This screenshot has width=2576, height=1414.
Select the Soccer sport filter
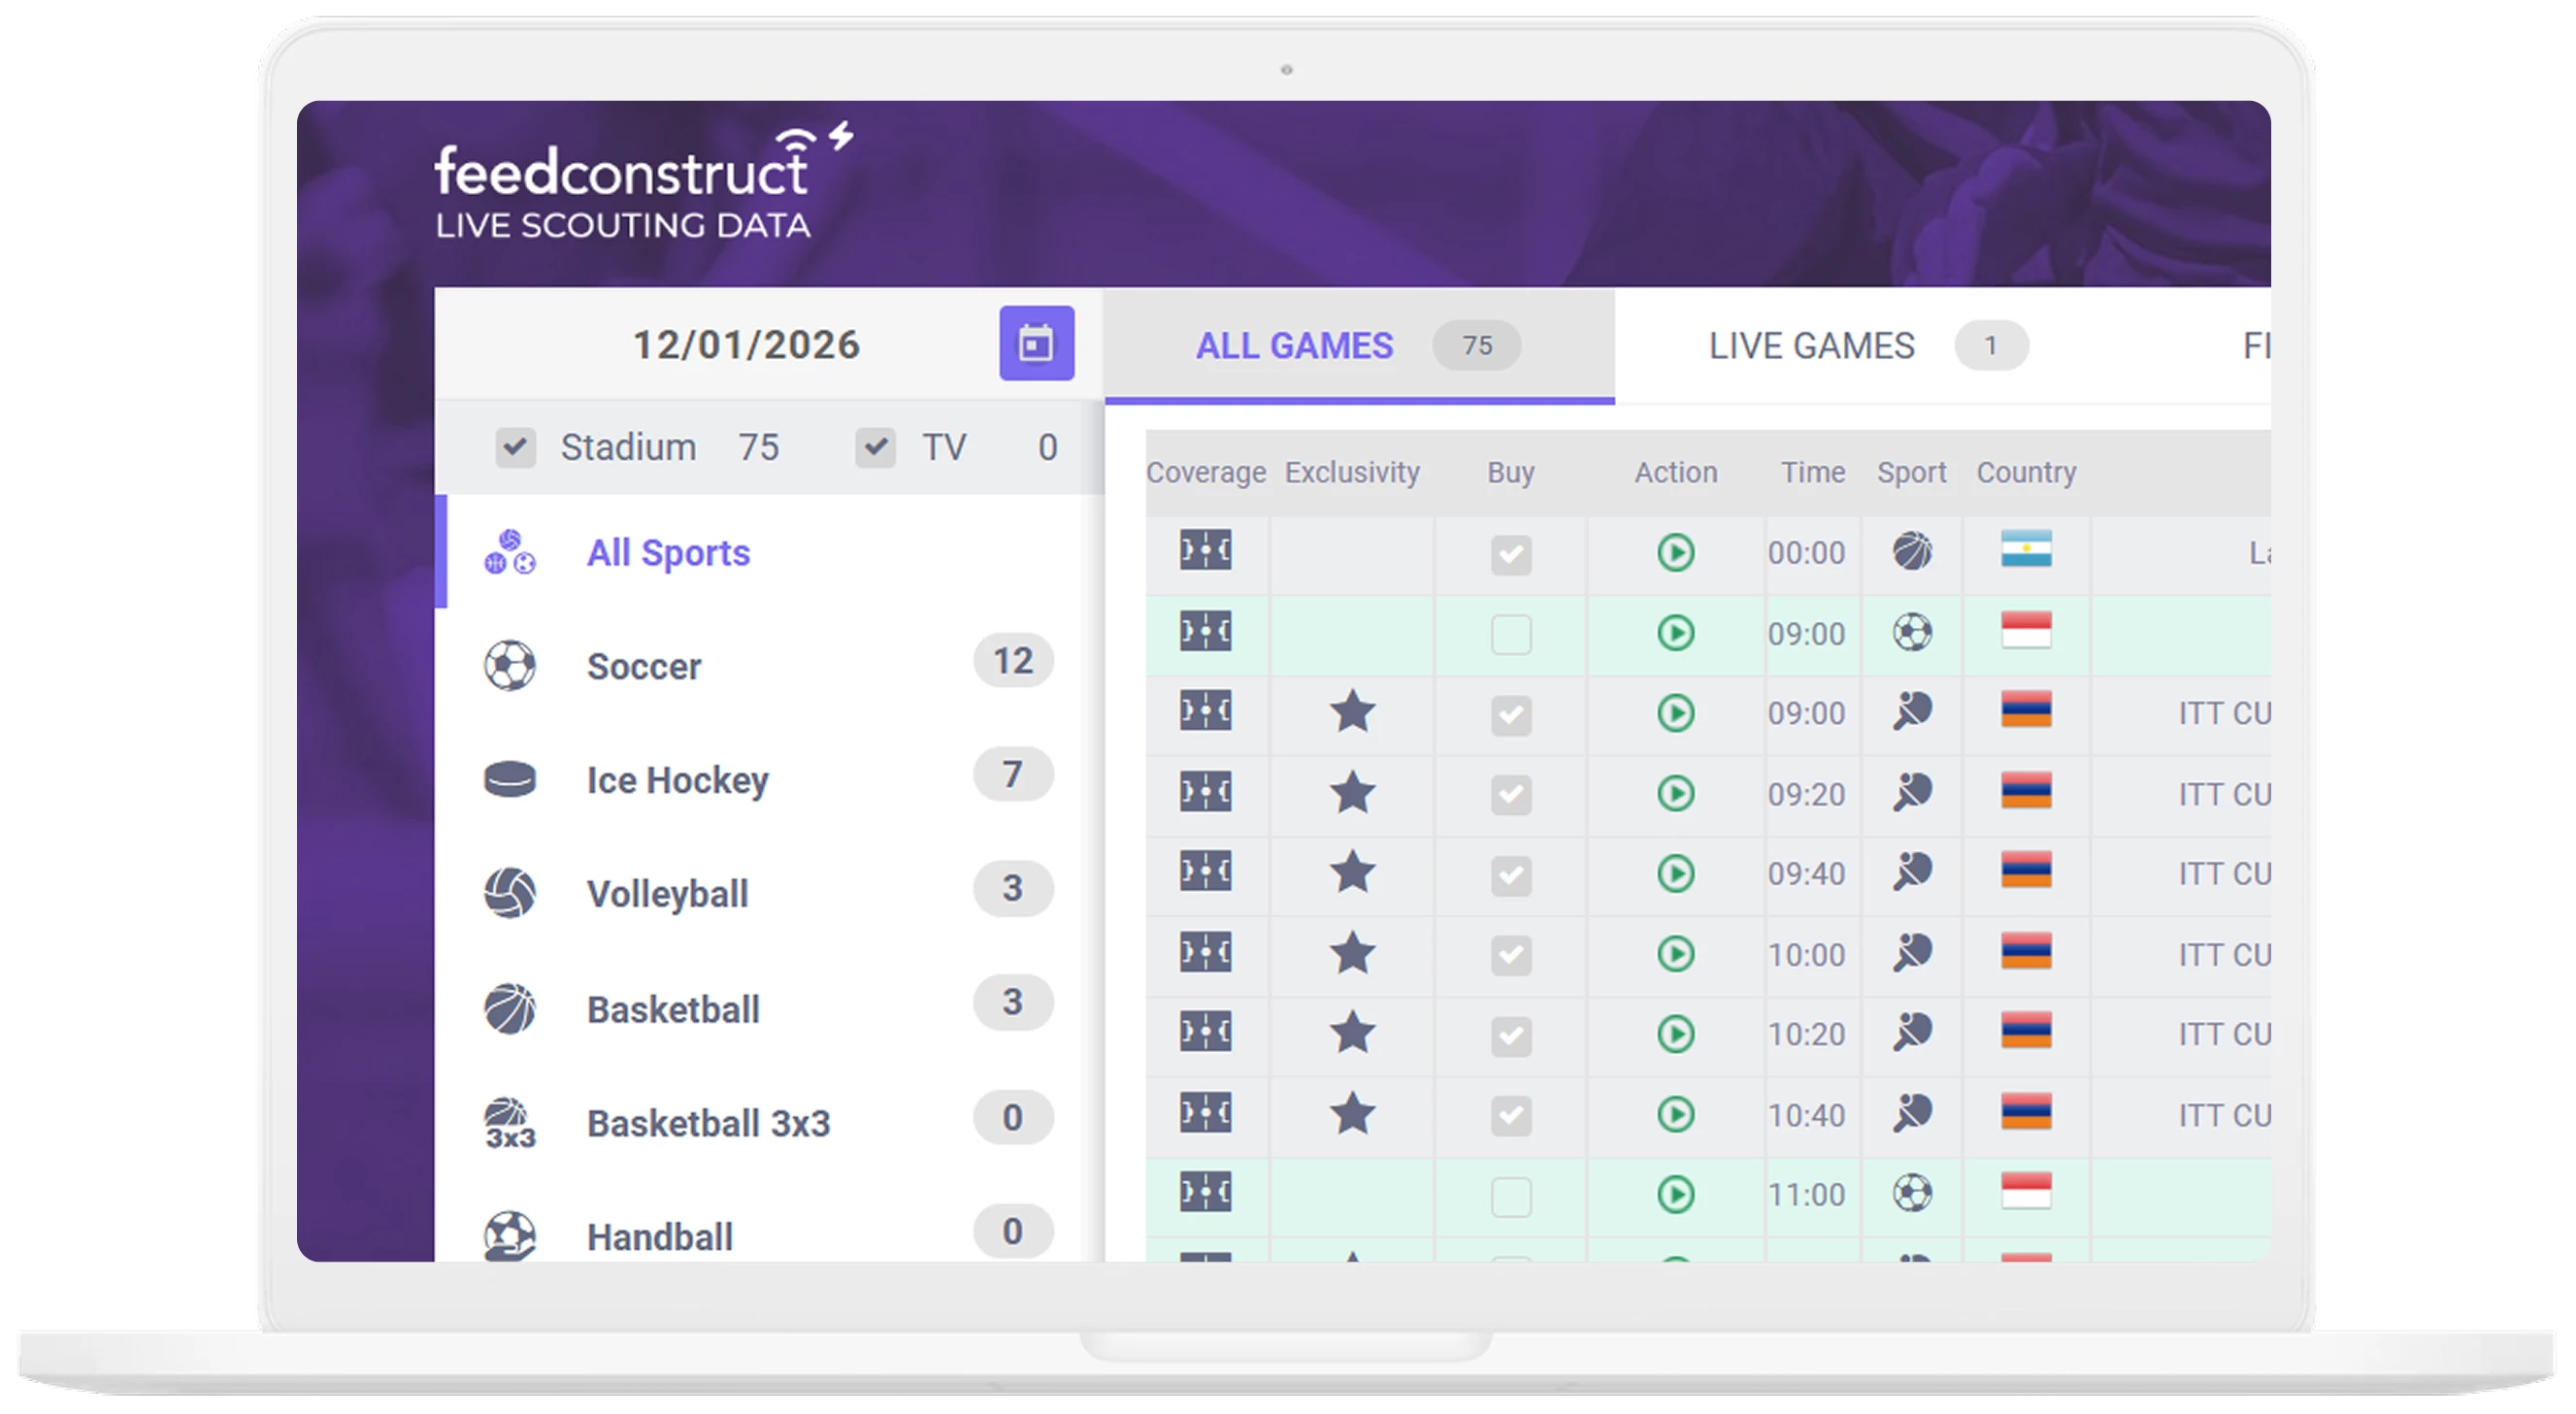point(644,665)
